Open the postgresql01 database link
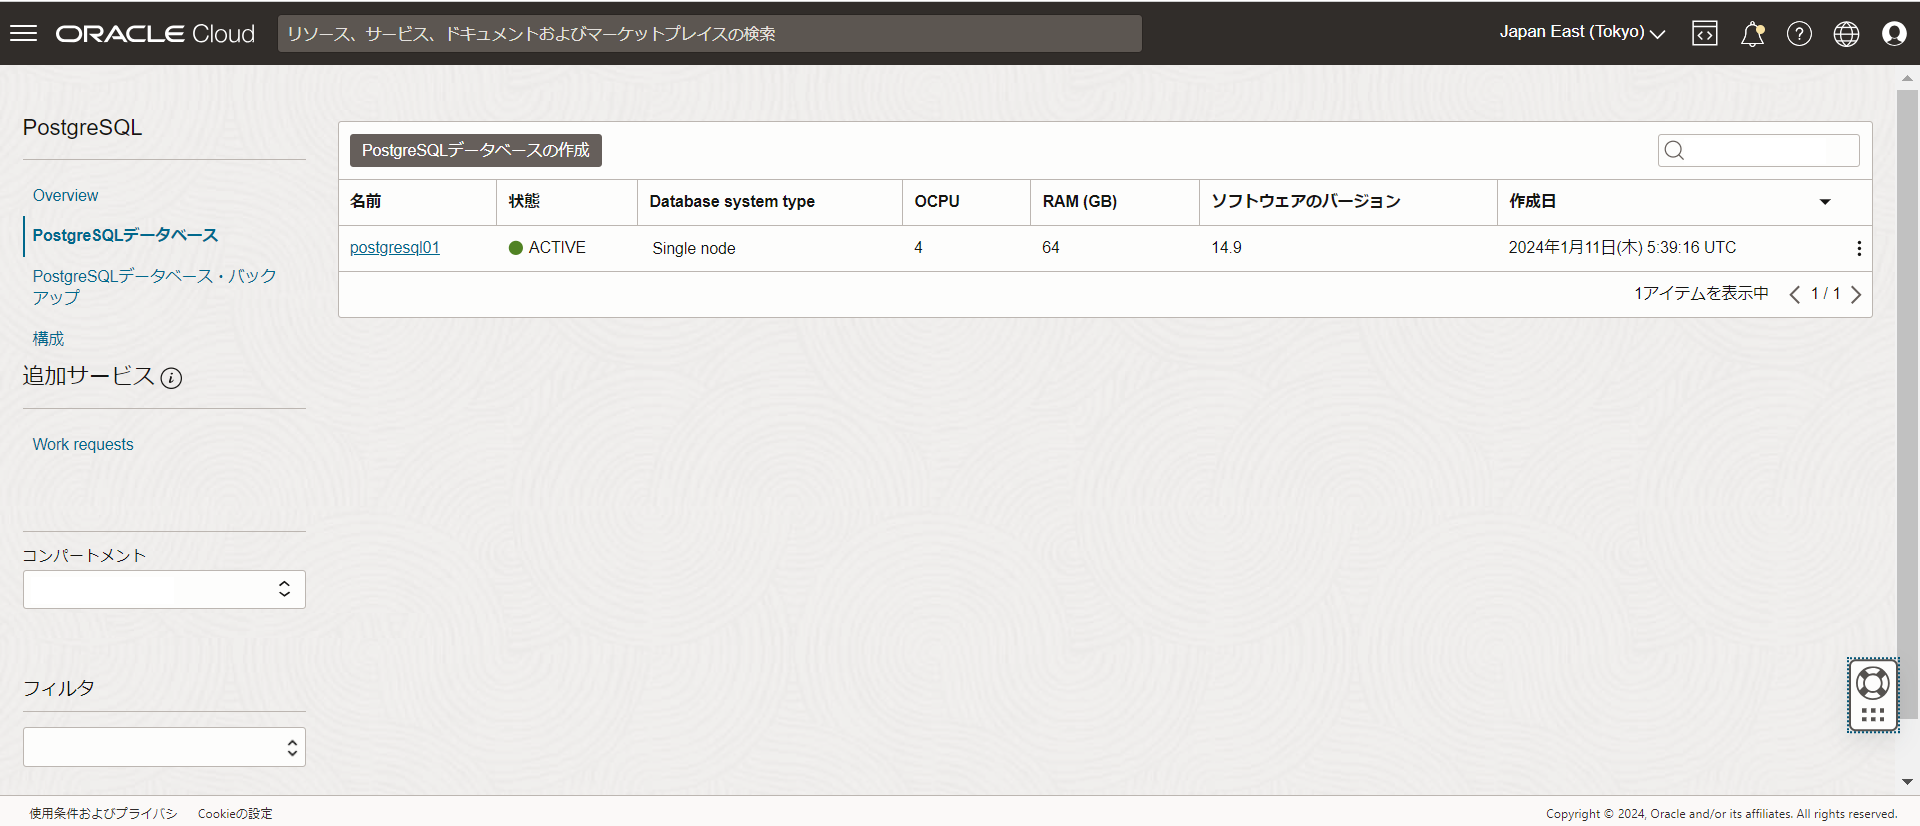Screen dimensions: 1920x826 tap(395, 247)
